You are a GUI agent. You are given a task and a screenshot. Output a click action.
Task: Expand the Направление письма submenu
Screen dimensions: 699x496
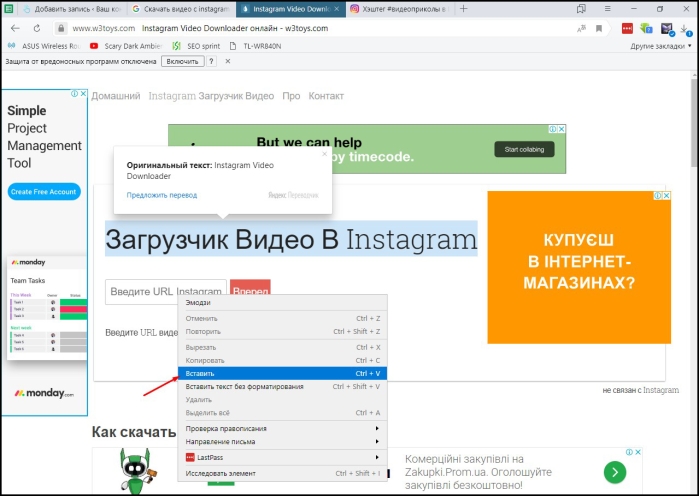(x=282, y=442)
